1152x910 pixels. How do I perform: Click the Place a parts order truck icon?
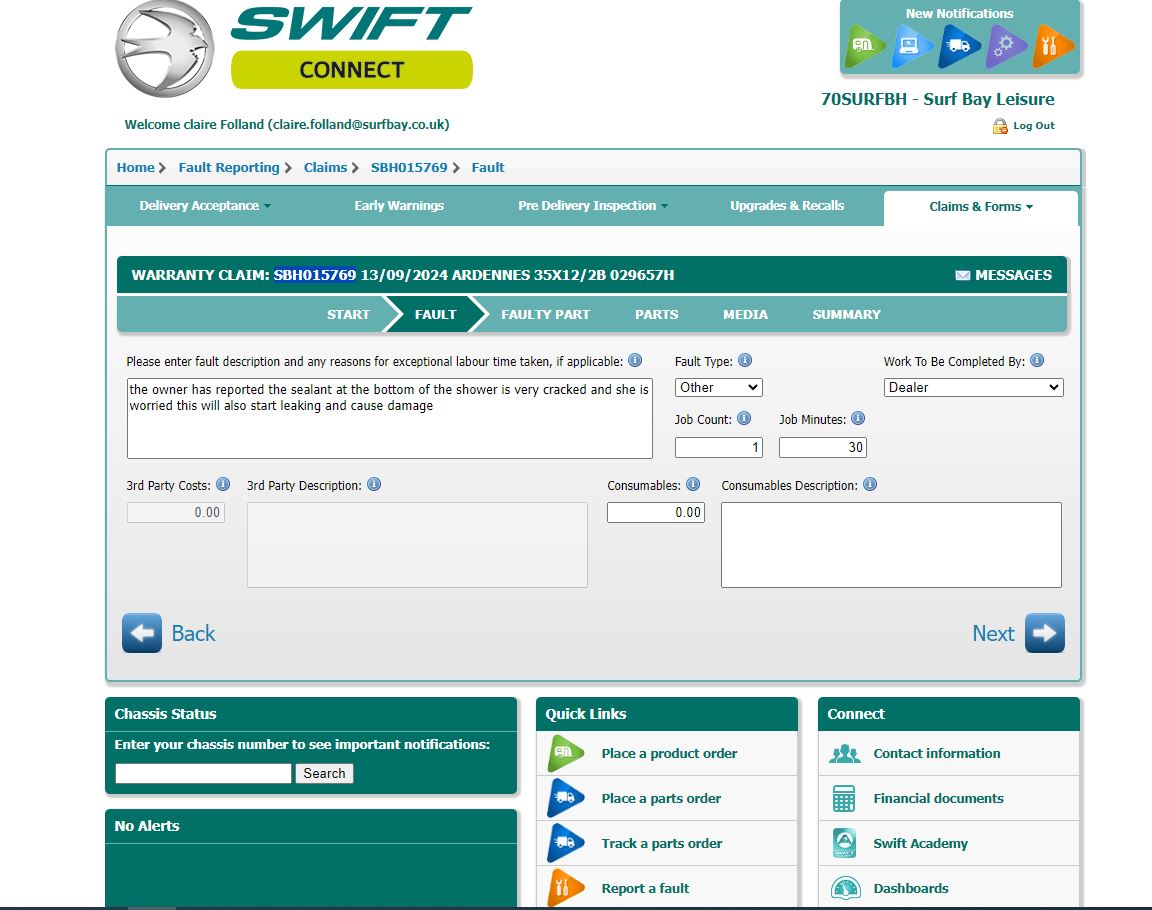(565, 798)
